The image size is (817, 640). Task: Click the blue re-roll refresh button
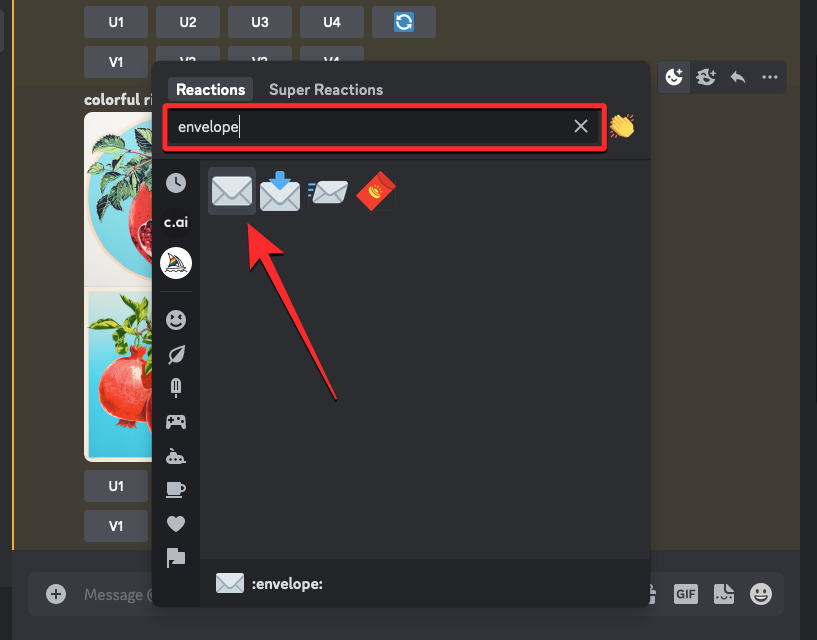coord(404,22)
